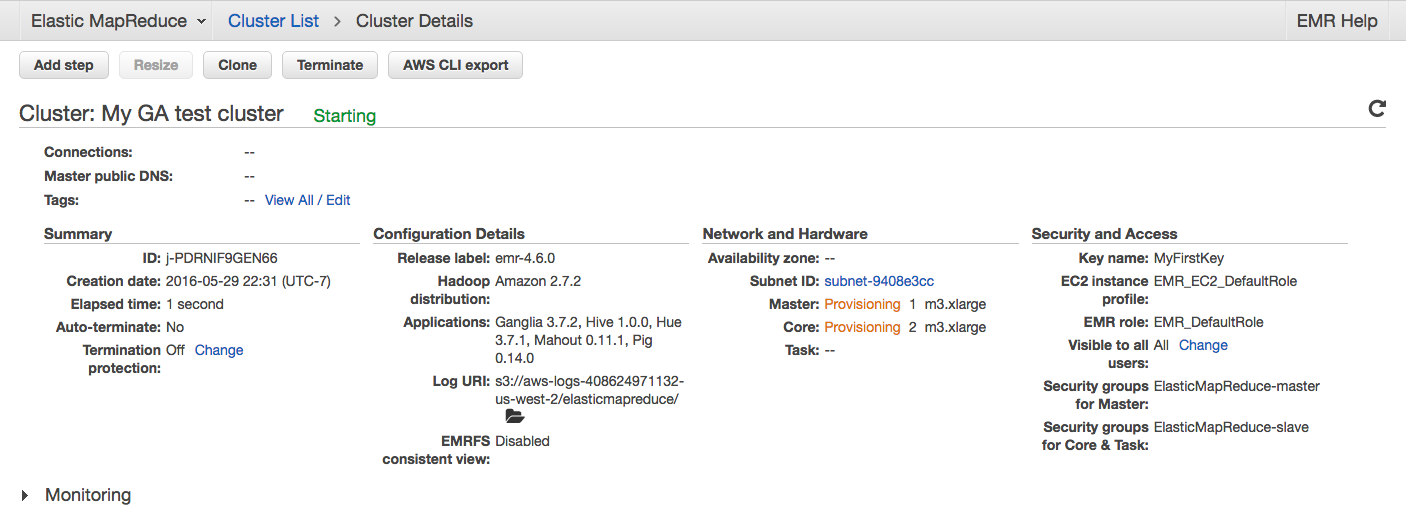The width and height of the screenshot is (1406, 509).
Task: Open the Elastic MapReduce dropdown menu
Action: point(119,21)
